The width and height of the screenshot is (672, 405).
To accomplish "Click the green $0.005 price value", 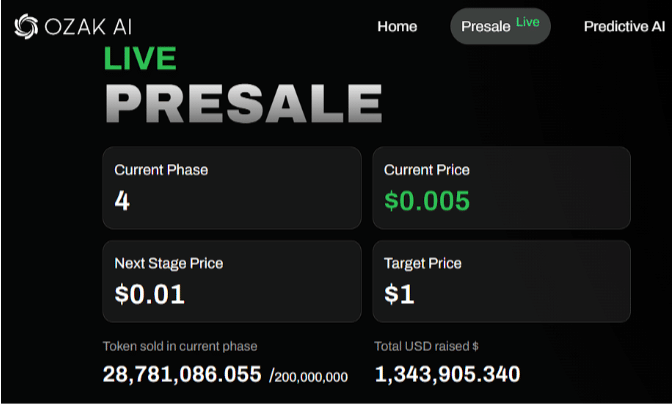I will pyautogui.click(x=427, y=201).
